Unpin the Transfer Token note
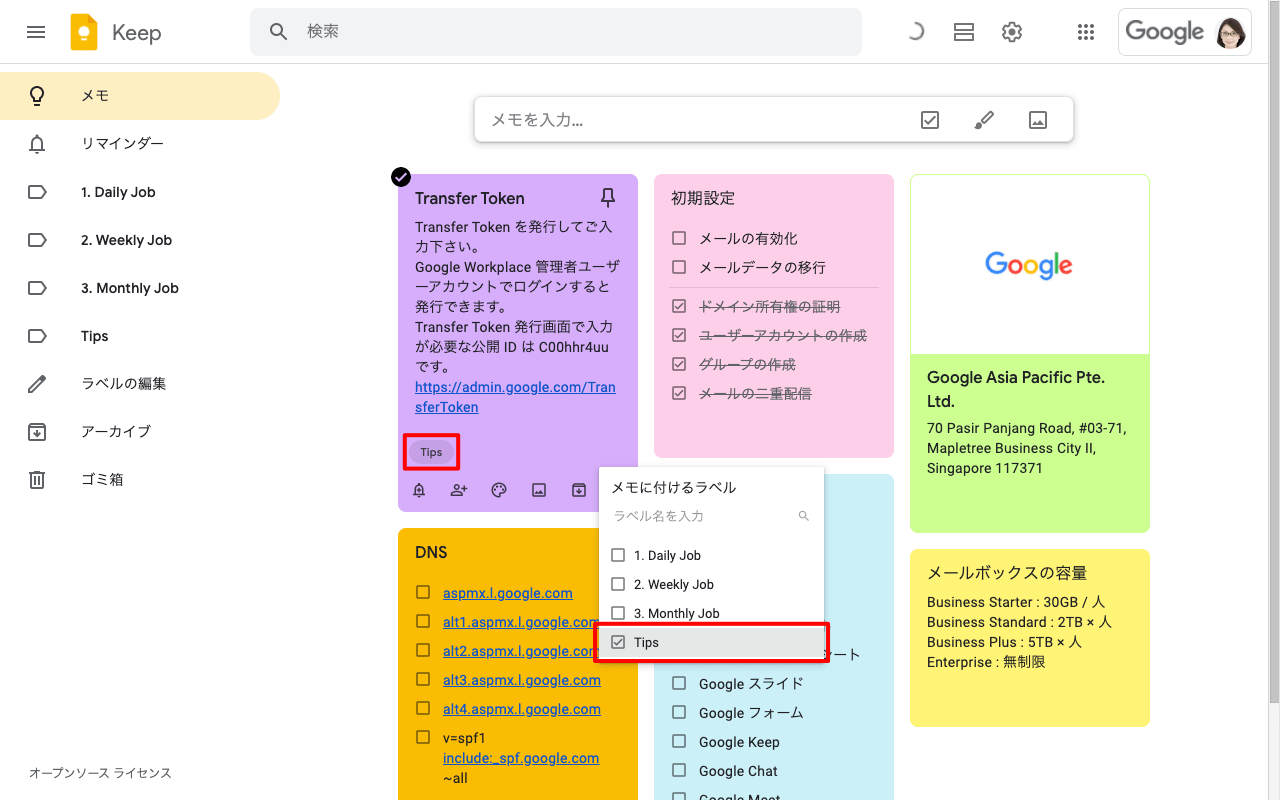 pyautogui.click(x=608, y=197)
